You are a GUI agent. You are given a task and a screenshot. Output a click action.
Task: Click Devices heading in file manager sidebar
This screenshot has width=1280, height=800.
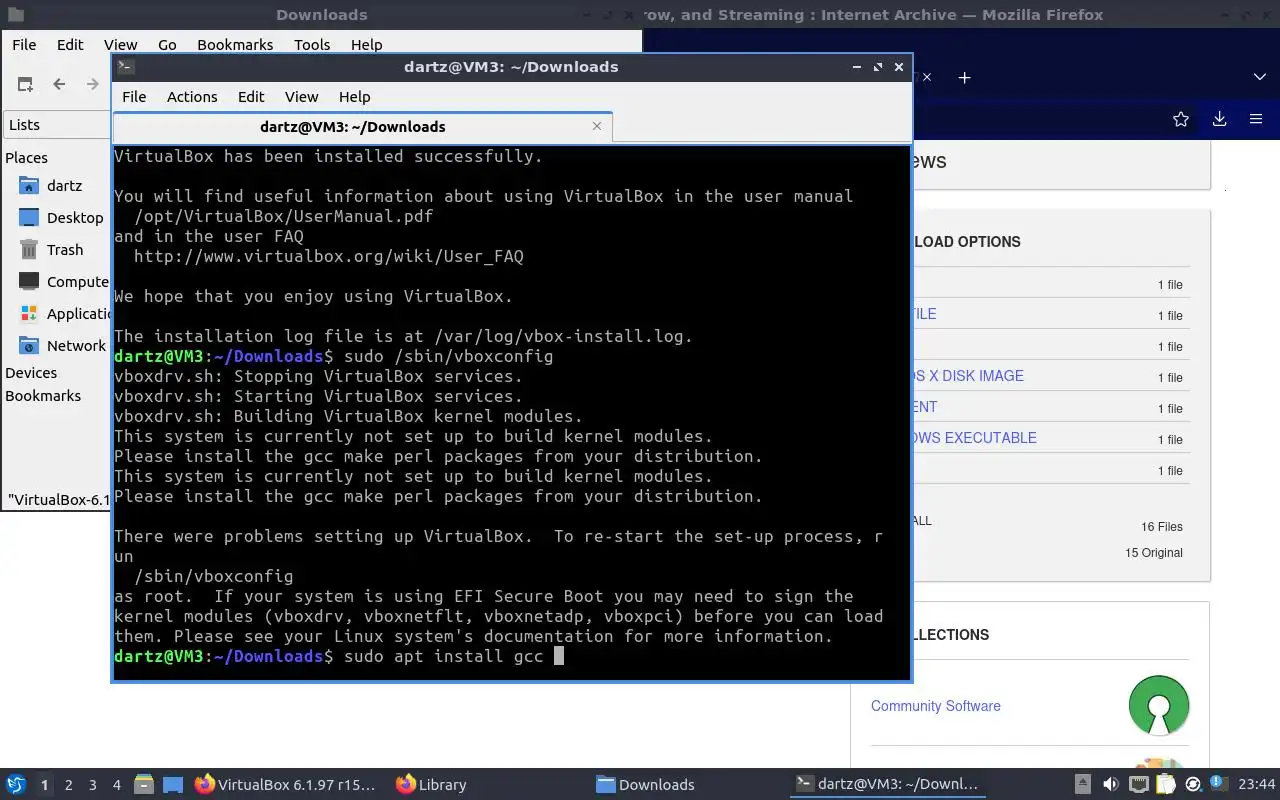31,373
